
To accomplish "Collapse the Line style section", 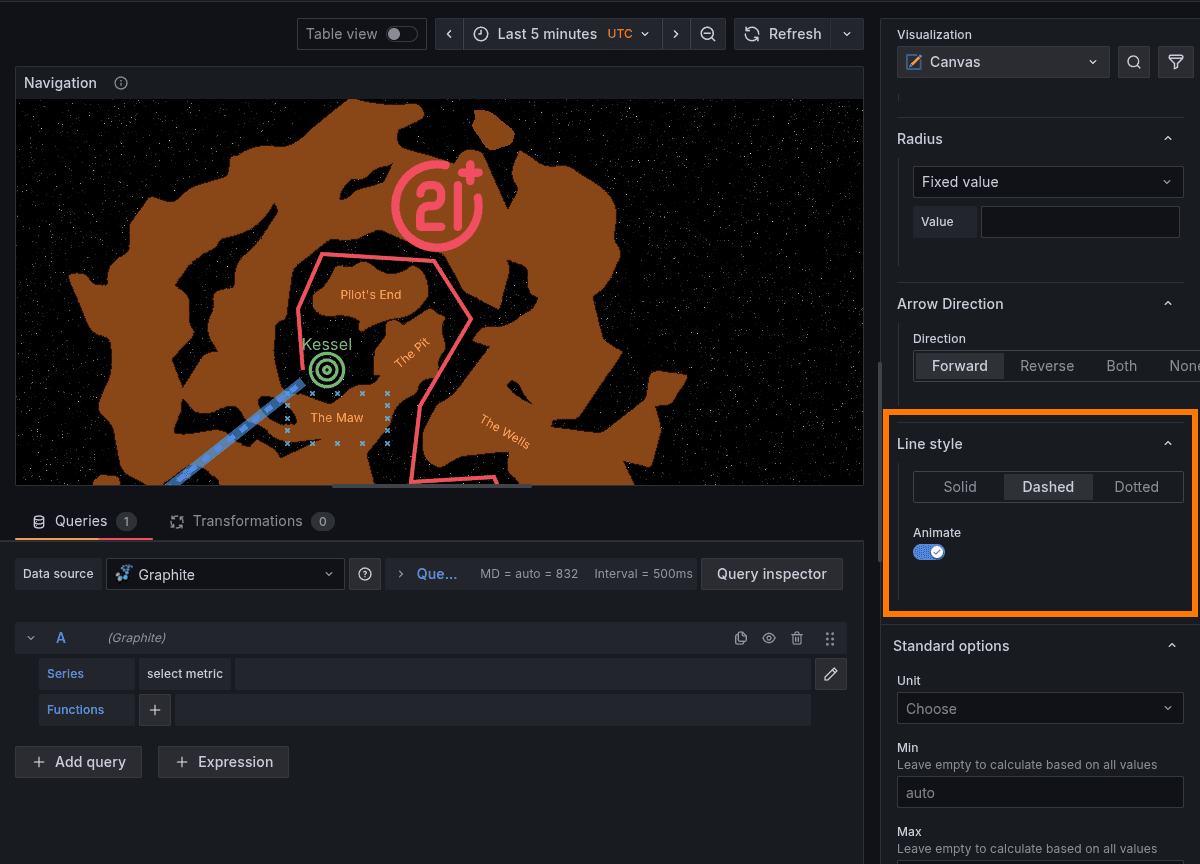I will 1167,443.
